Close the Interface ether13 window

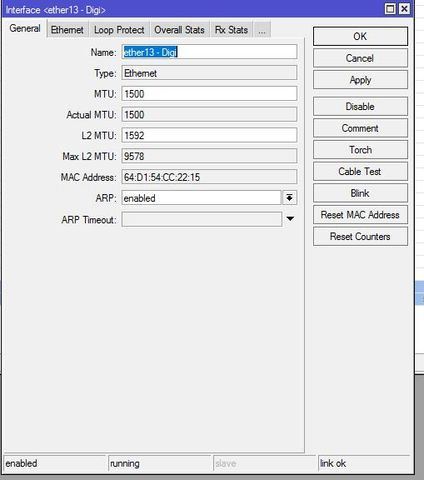[404, 9]
